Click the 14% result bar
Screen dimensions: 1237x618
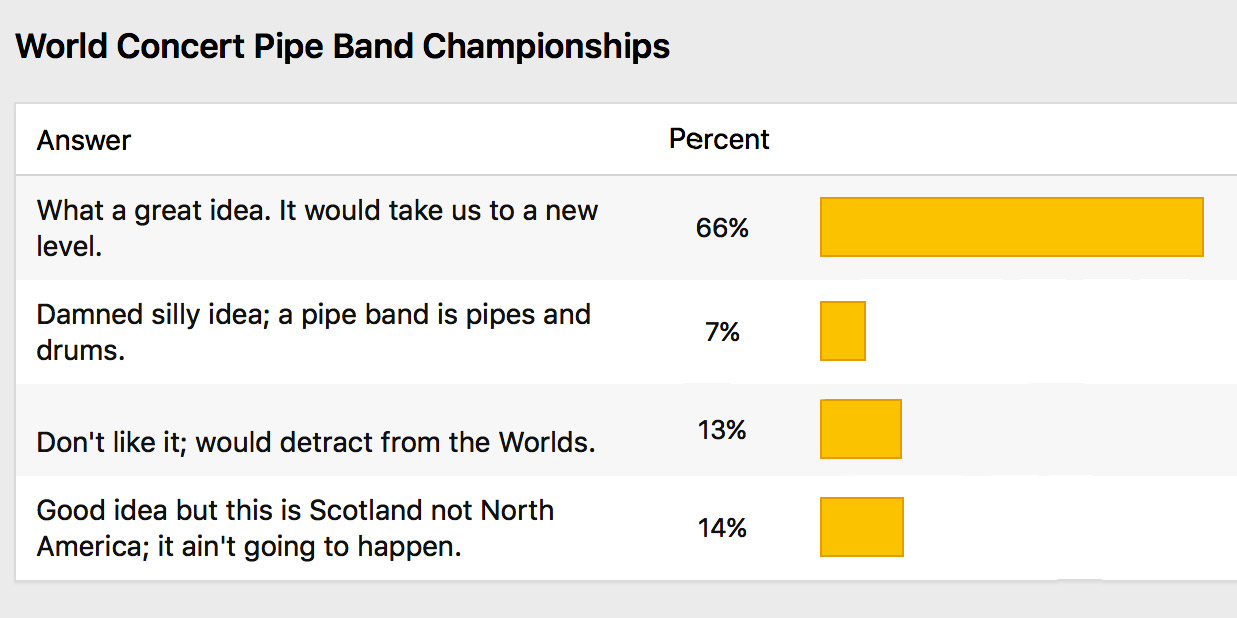tap(862, 527)
